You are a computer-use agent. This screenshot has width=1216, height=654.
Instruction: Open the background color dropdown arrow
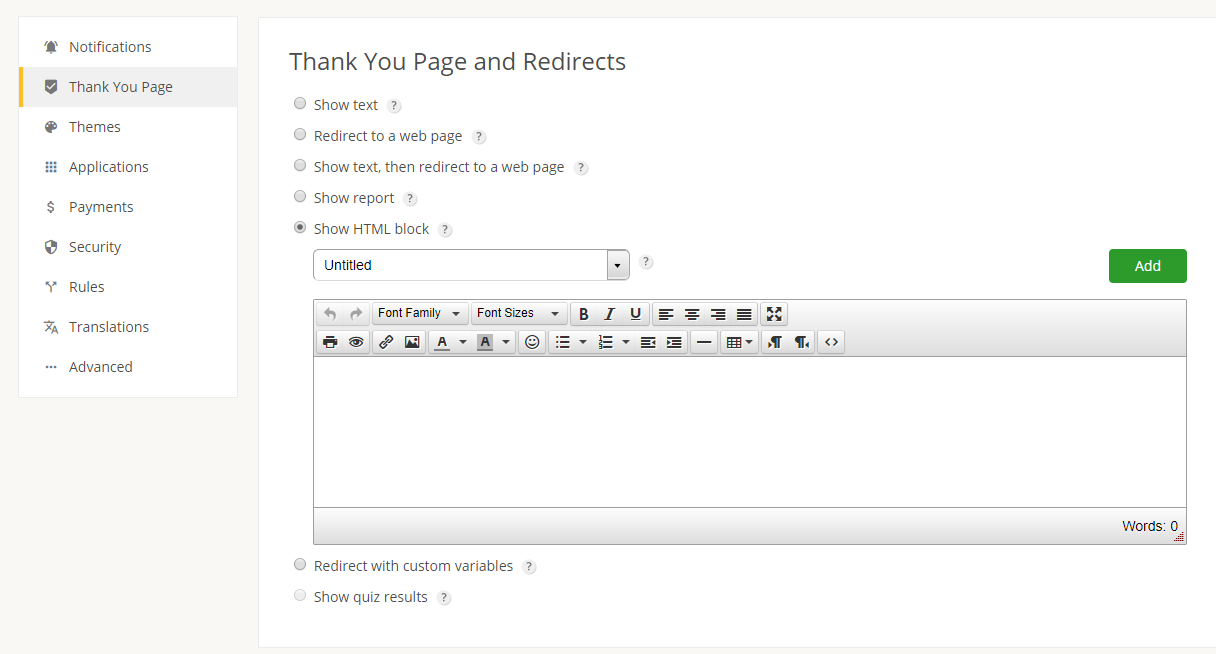506,342
